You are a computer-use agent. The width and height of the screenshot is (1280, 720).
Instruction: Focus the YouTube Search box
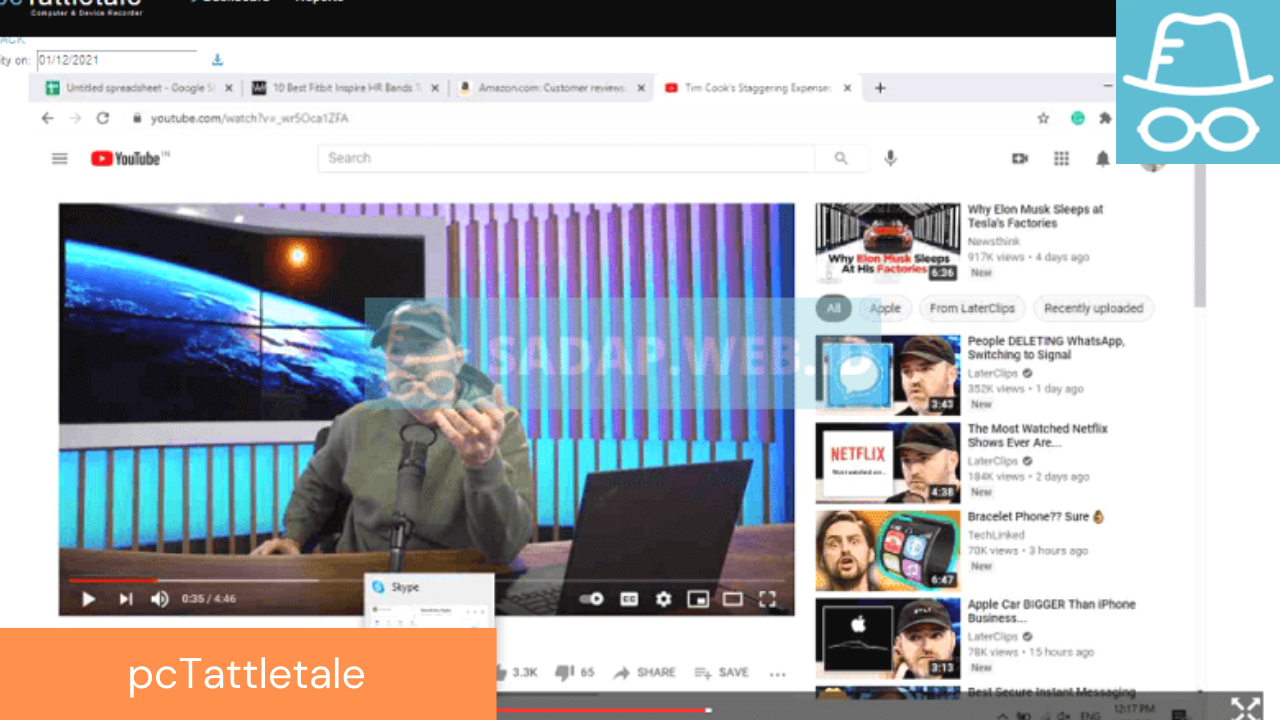pos(566,158)
